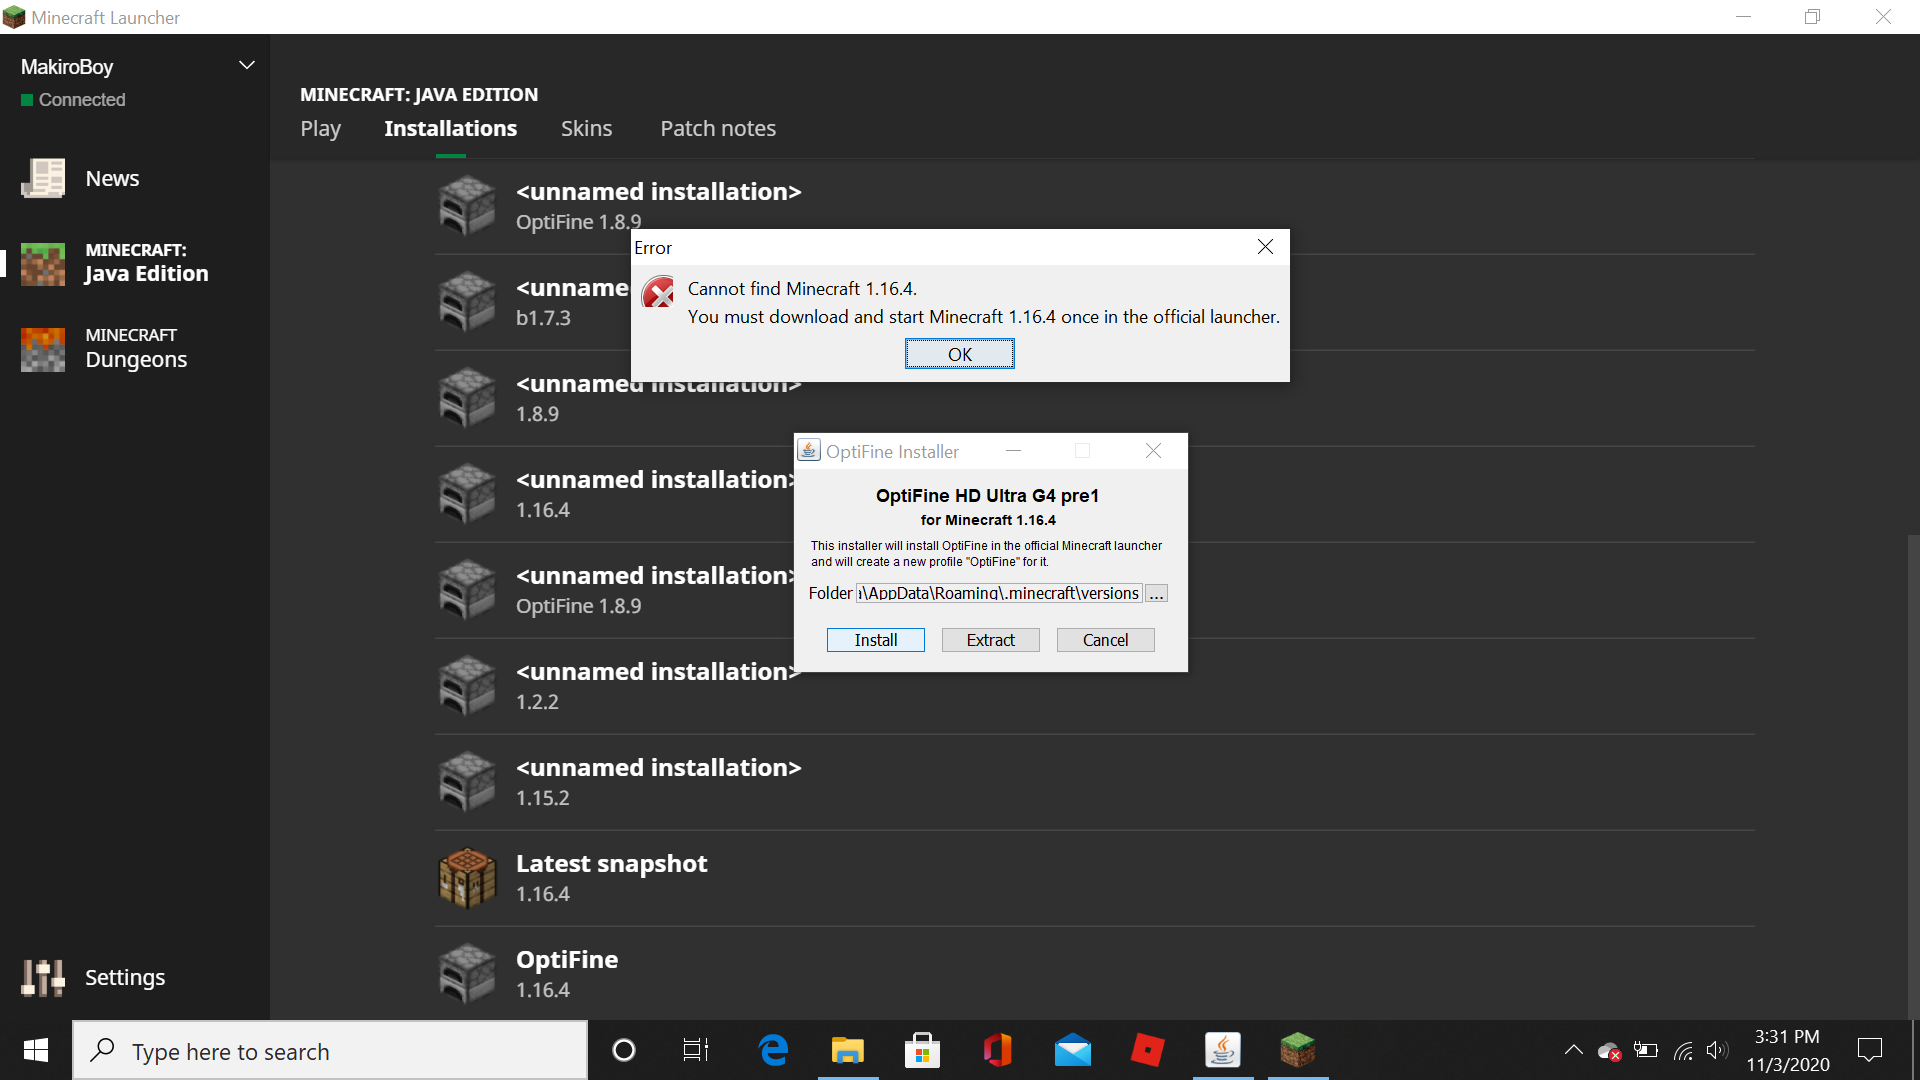This screenshot has width=1920, height=1080.
Task: Click the OptiFine folder path field
Action: [998, 594]
